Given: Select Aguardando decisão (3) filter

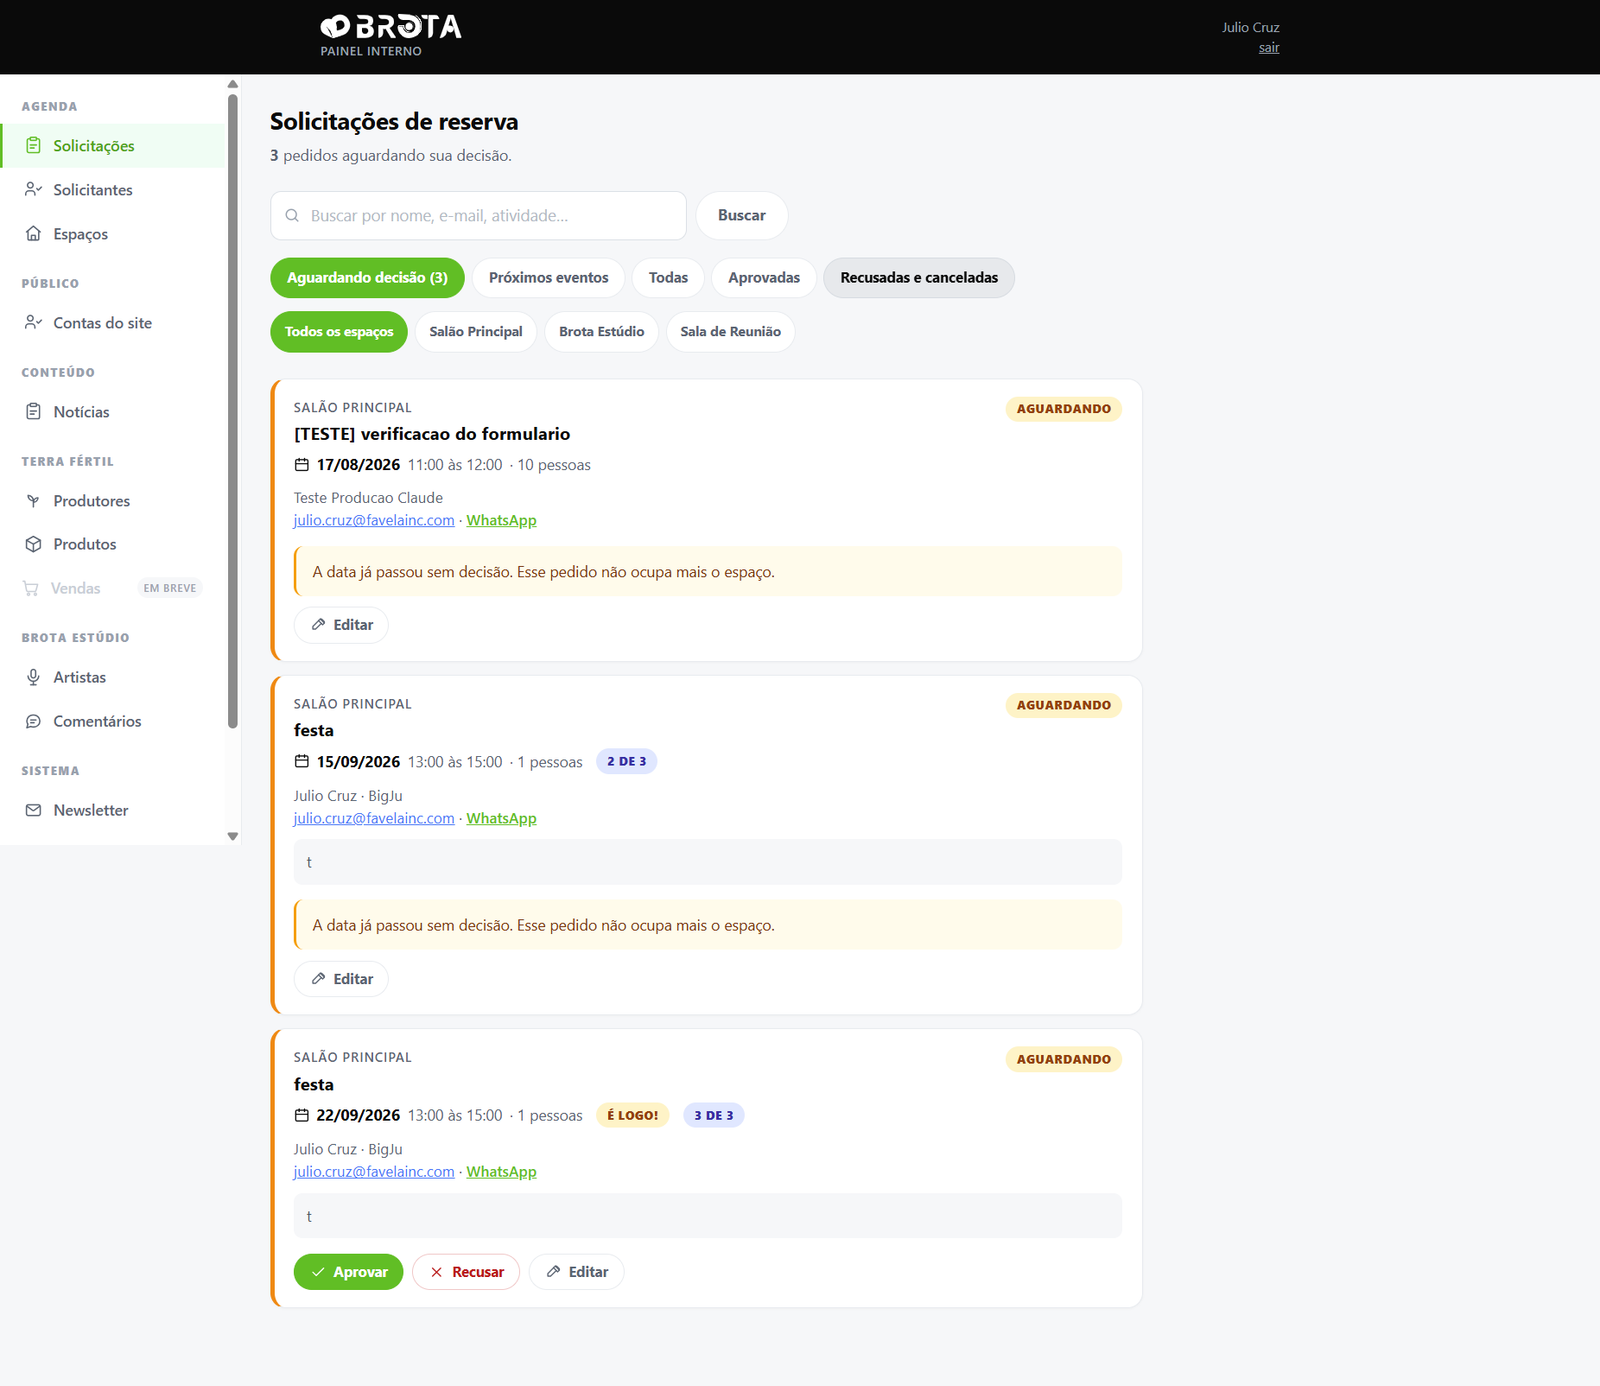Looking at the screenshot, I should click(x=367, y=278).
